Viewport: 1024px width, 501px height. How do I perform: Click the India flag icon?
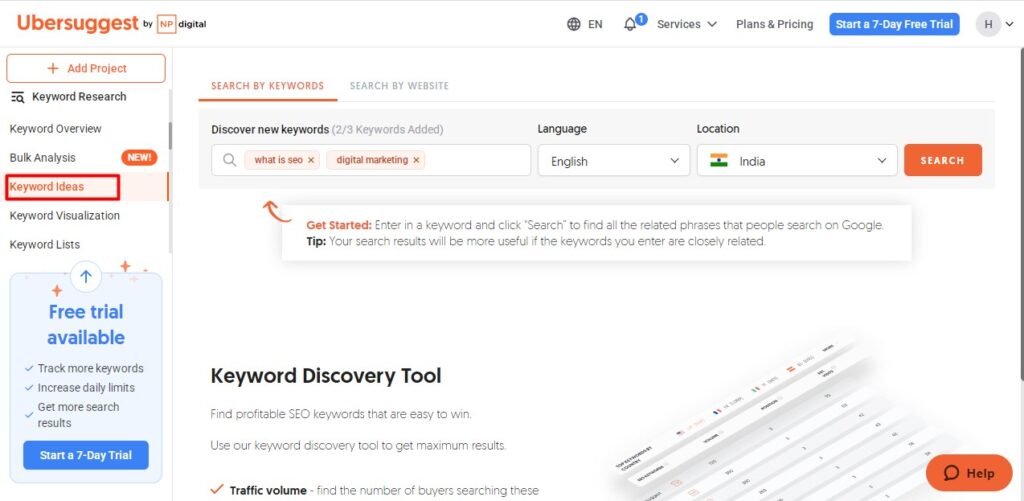tap(719, 161)
